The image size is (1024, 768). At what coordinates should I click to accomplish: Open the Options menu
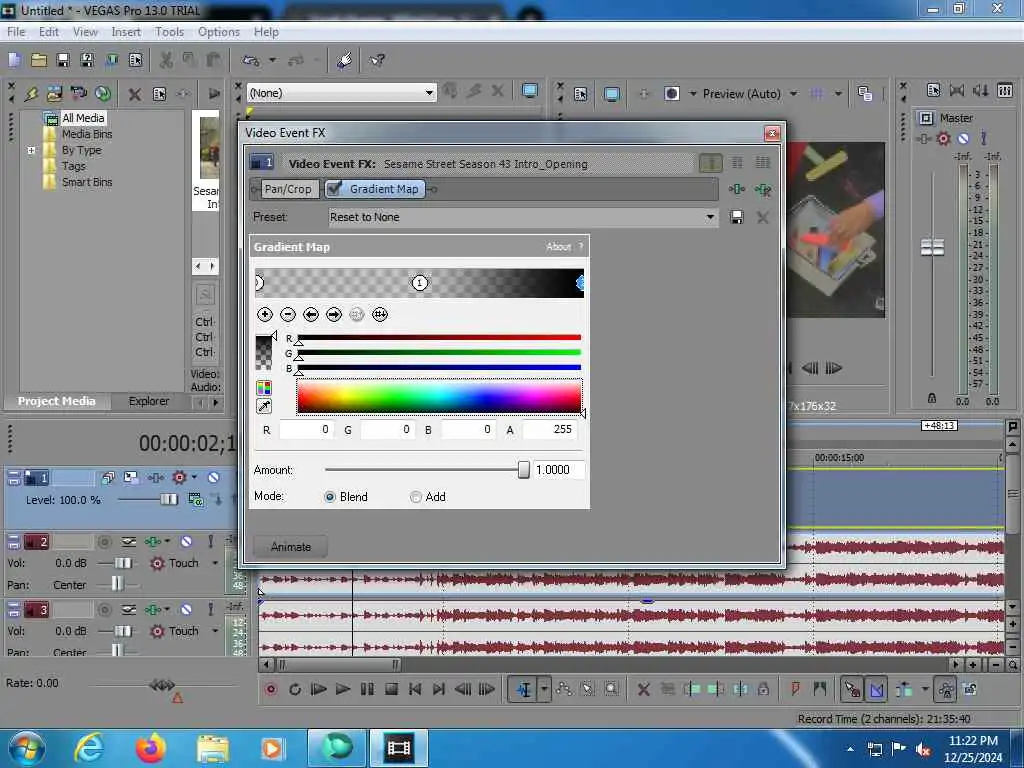(219, 32)
